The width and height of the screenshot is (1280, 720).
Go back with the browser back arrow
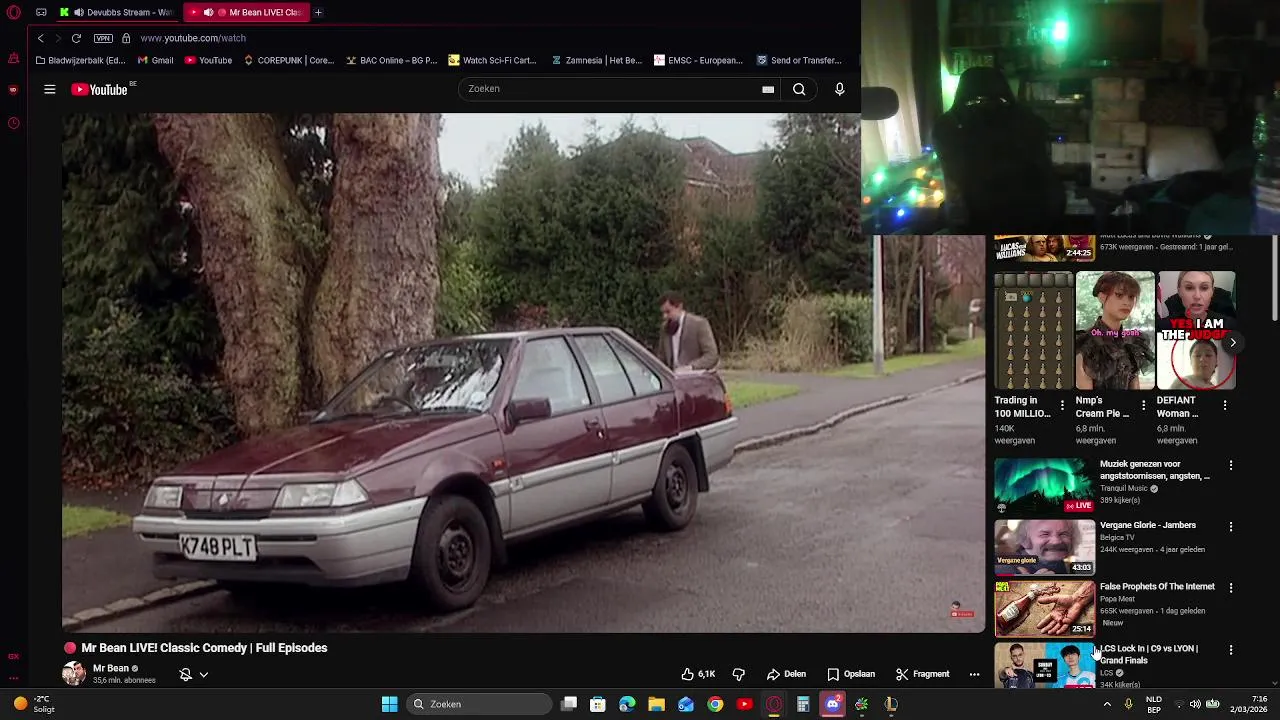pyautogui.click(x=41, y=38)
